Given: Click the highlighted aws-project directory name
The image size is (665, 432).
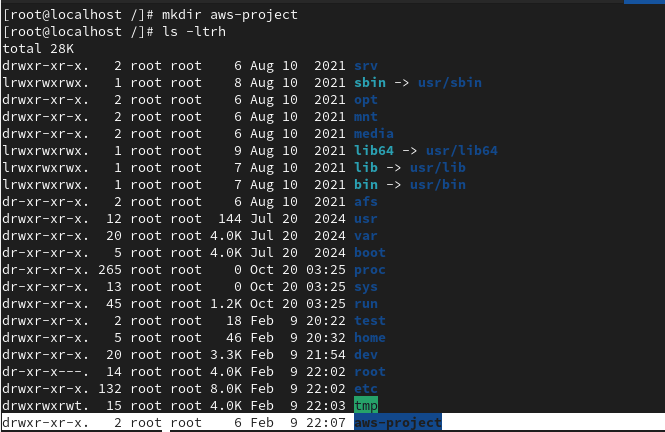Looking at the screenshot, I should pos(398,423).
